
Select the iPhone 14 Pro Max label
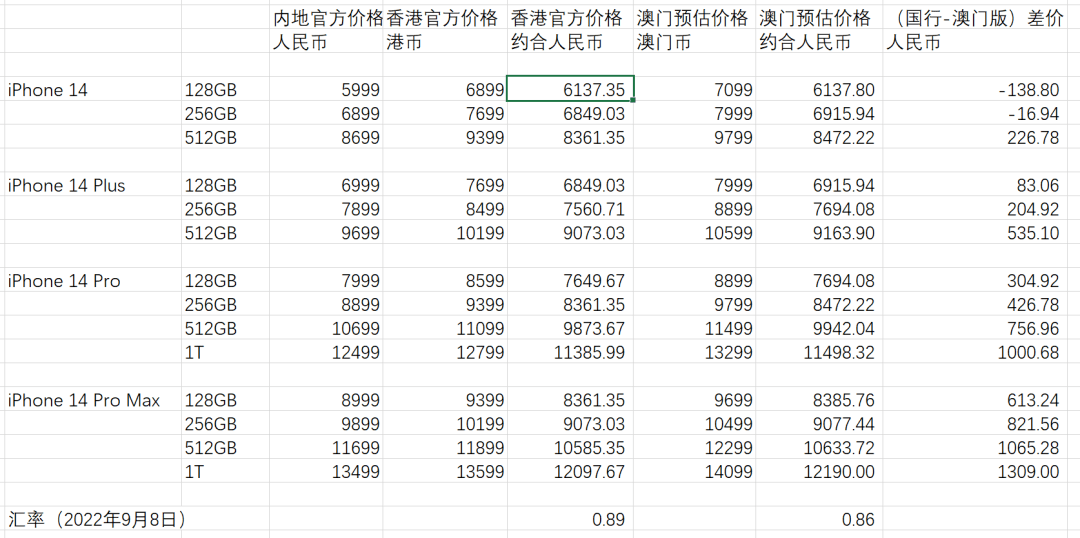[83, 400]
